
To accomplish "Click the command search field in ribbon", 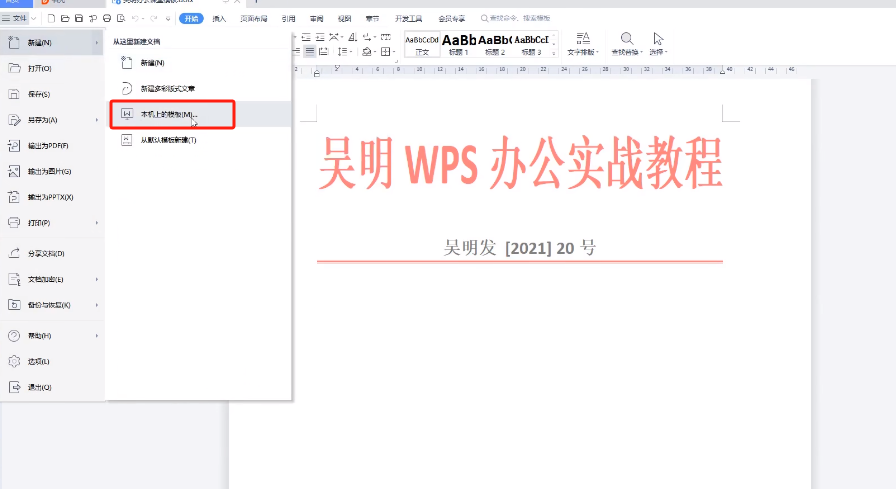I will click(x=515, y=18).
